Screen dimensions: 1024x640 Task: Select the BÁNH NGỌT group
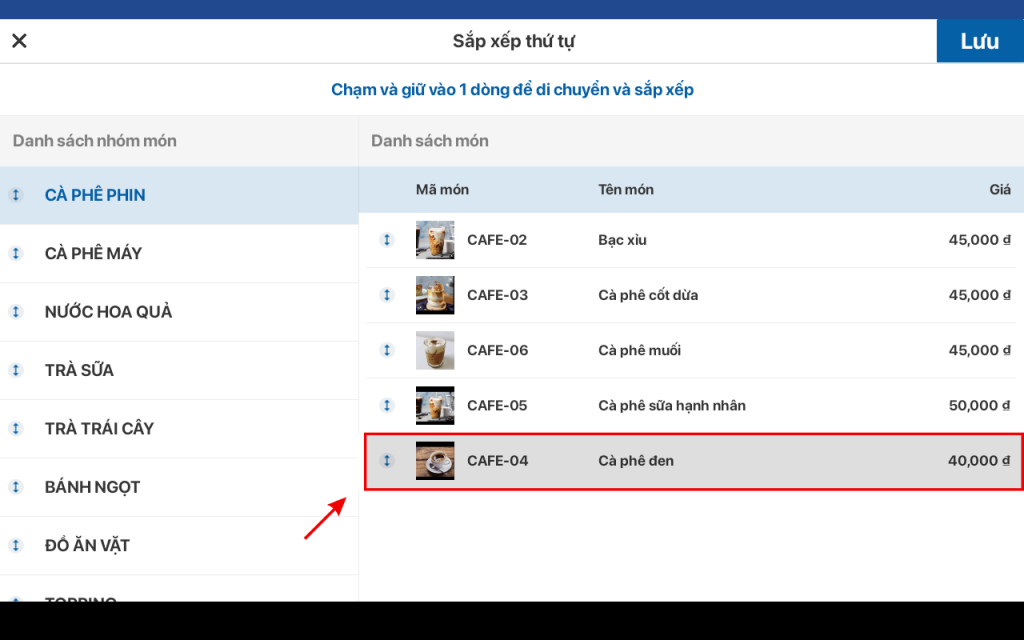(x=92, y=487)
